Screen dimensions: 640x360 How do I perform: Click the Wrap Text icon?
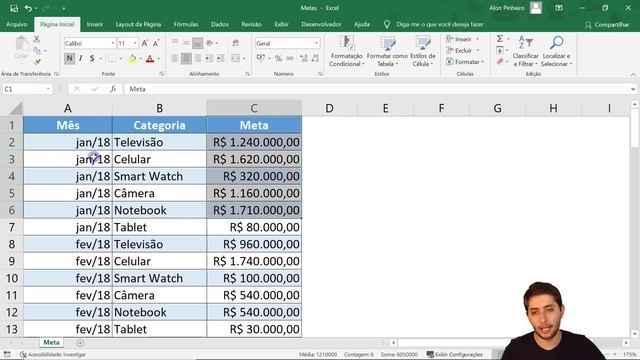(x=236, y=43)
